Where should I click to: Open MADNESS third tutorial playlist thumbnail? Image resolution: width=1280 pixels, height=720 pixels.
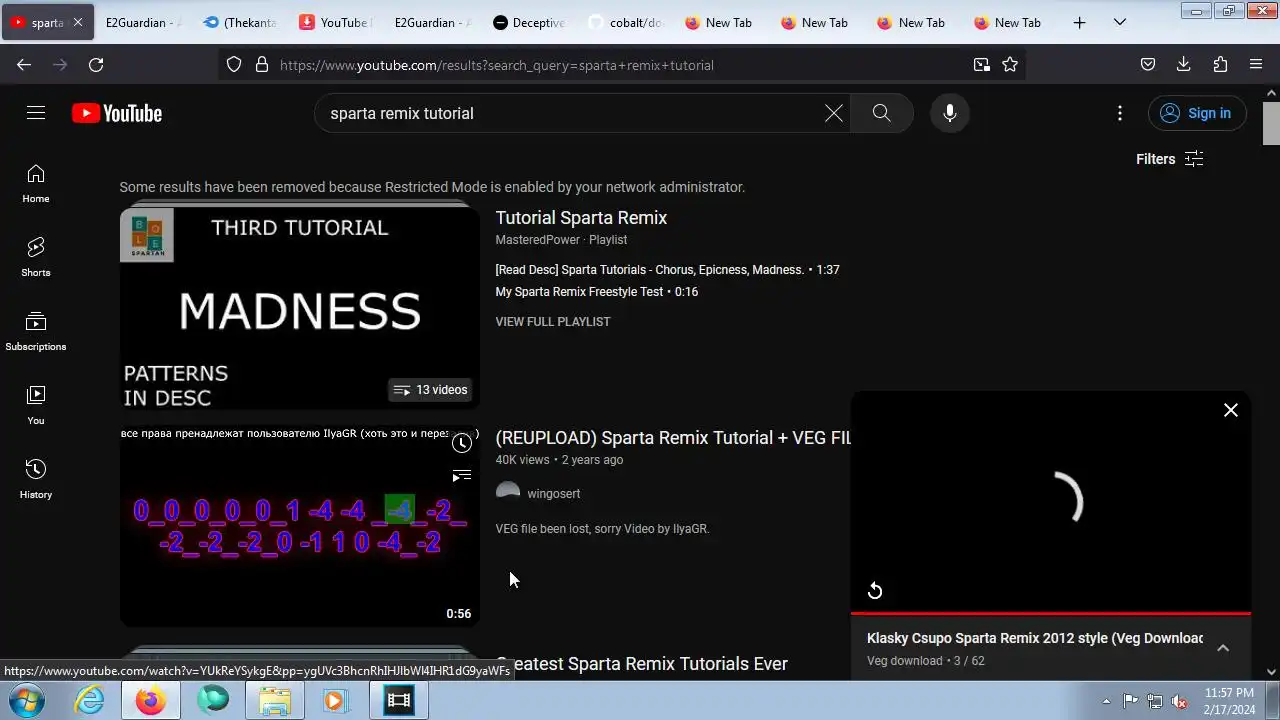(x=300, y=306)
